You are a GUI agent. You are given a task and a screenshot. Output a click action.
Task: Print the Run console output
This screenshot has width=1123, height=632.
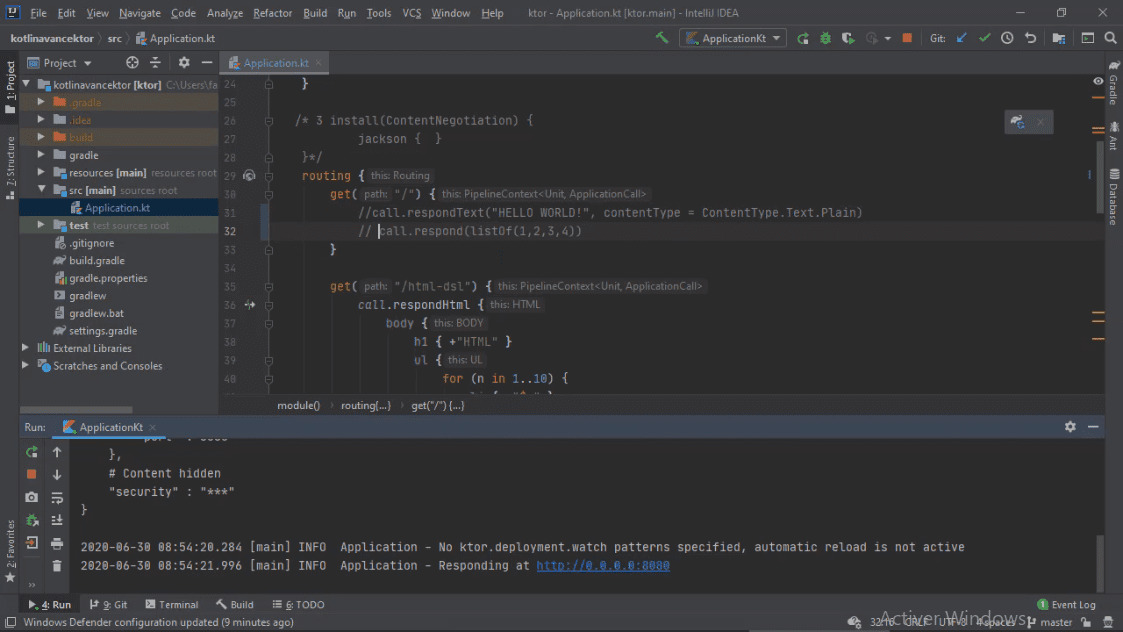point(57,543)
